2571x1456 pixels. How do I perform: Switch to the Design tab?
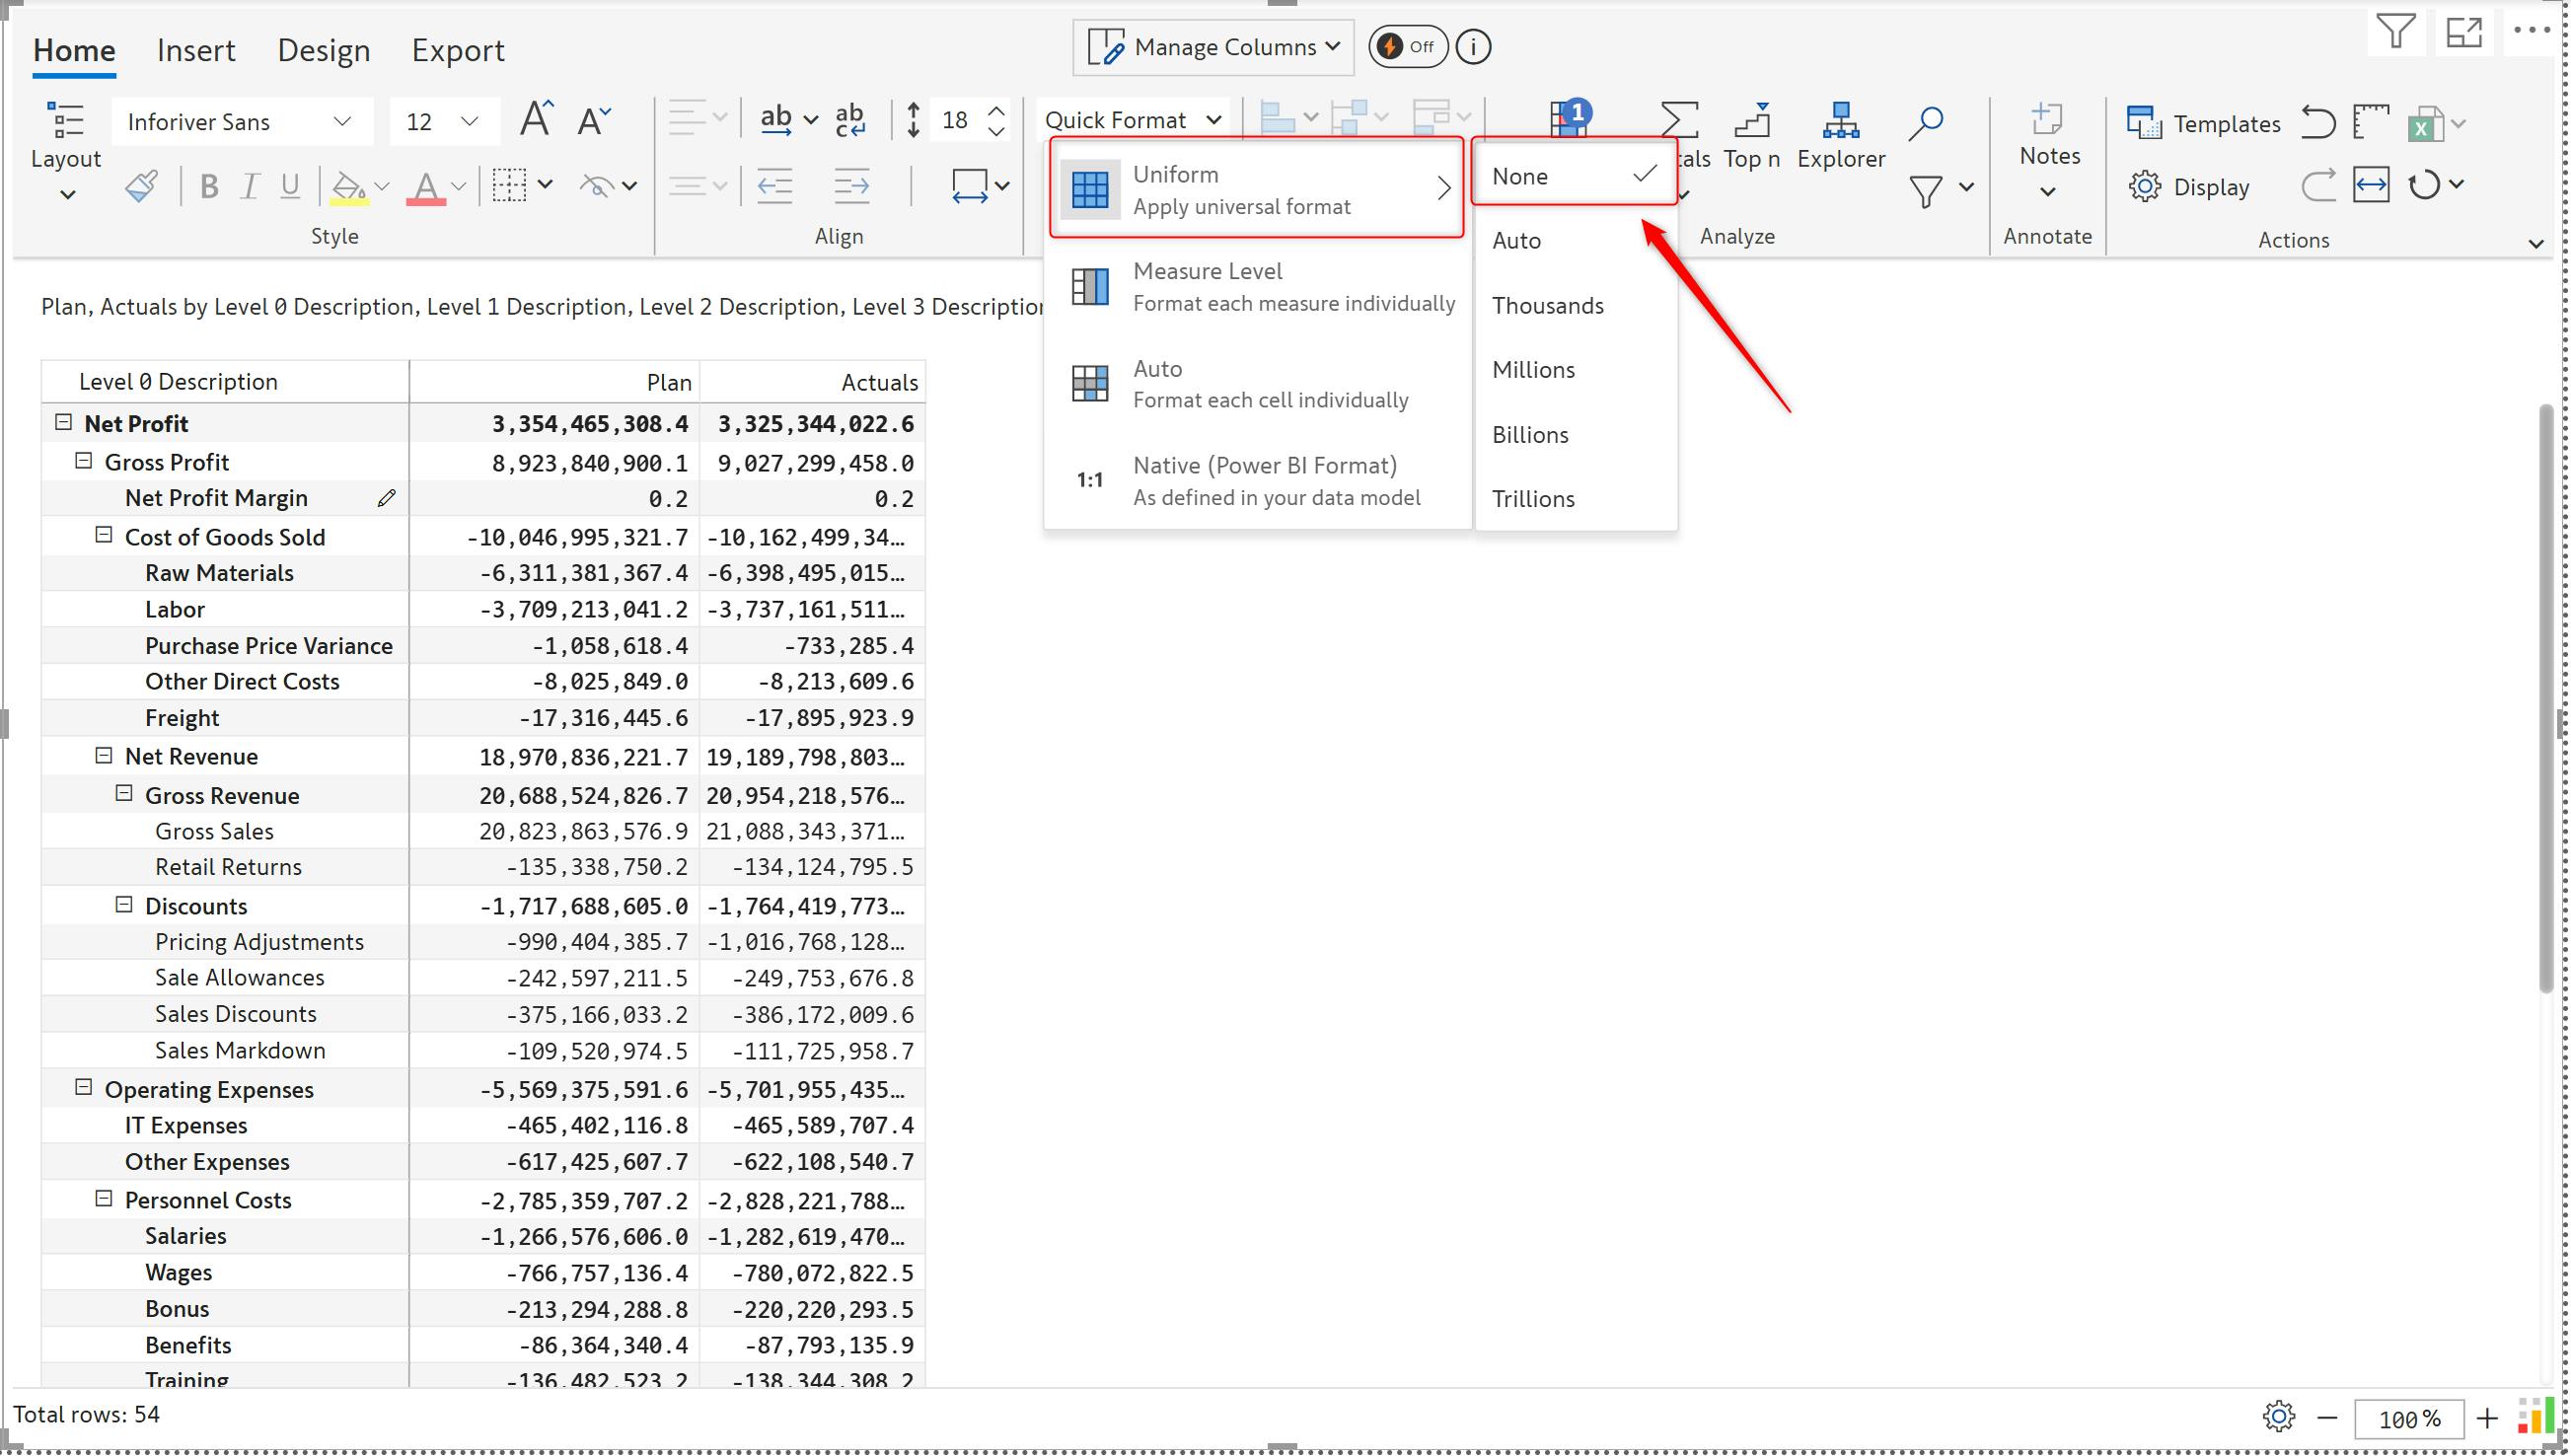pos(323,50)
